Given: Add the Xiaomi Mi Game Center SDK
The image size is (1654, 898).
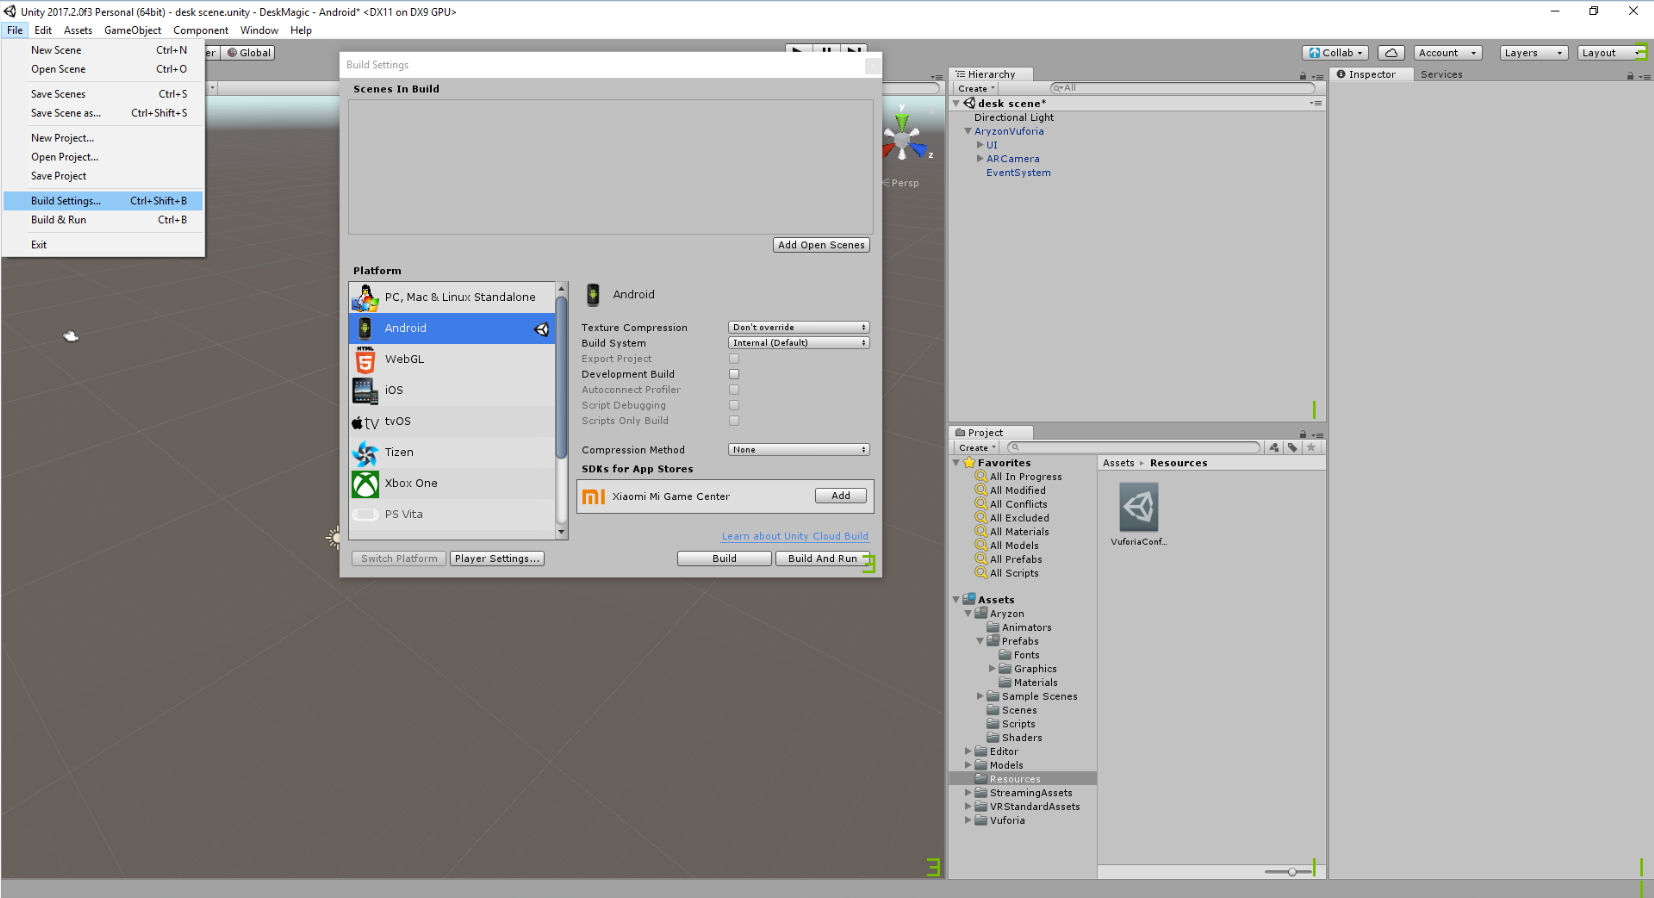Looking at the screenshot, I should coord(840,496).
